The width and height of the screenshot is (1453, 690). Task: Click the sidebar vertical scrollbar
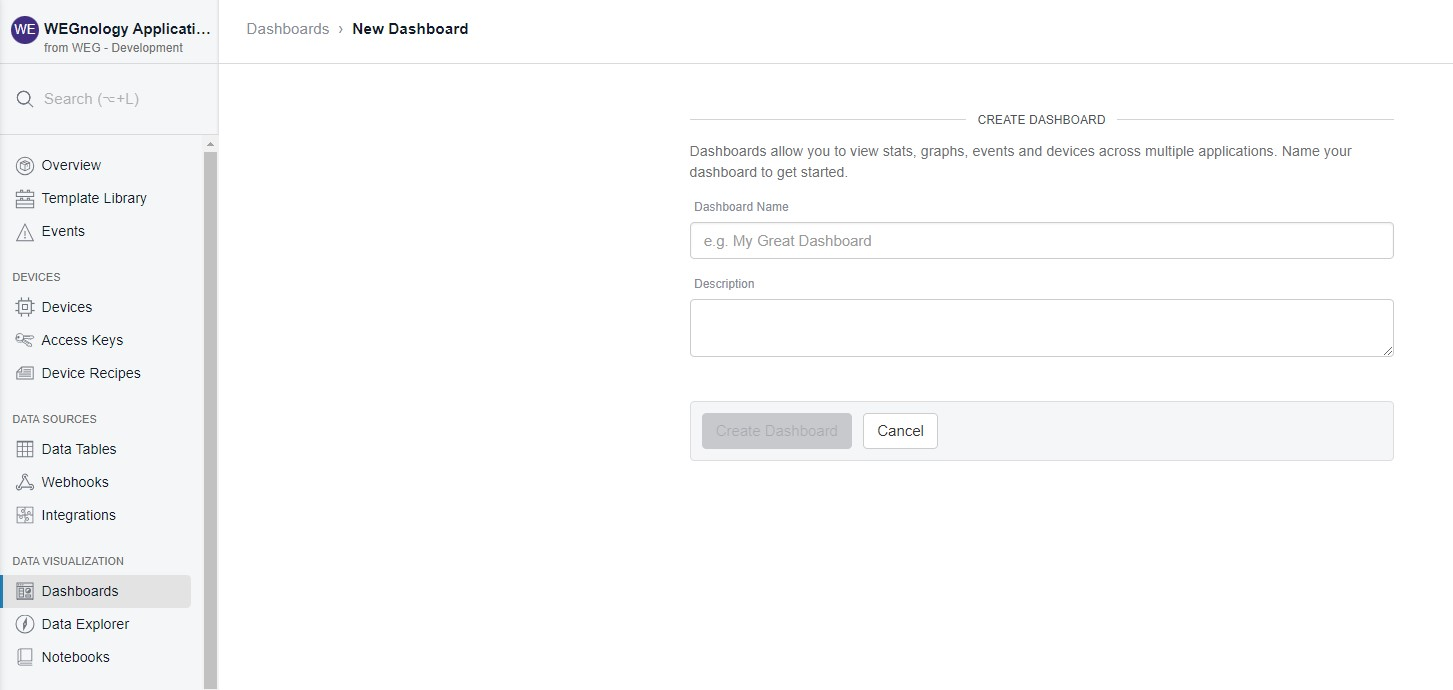210,420
